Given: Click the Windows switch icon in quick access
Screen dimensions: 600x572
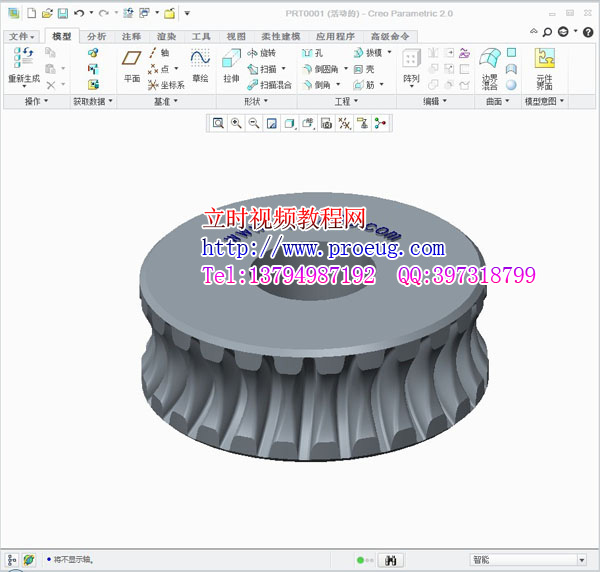Looking at the screenshot, I should pyautogui.click(x=144, y=13).
